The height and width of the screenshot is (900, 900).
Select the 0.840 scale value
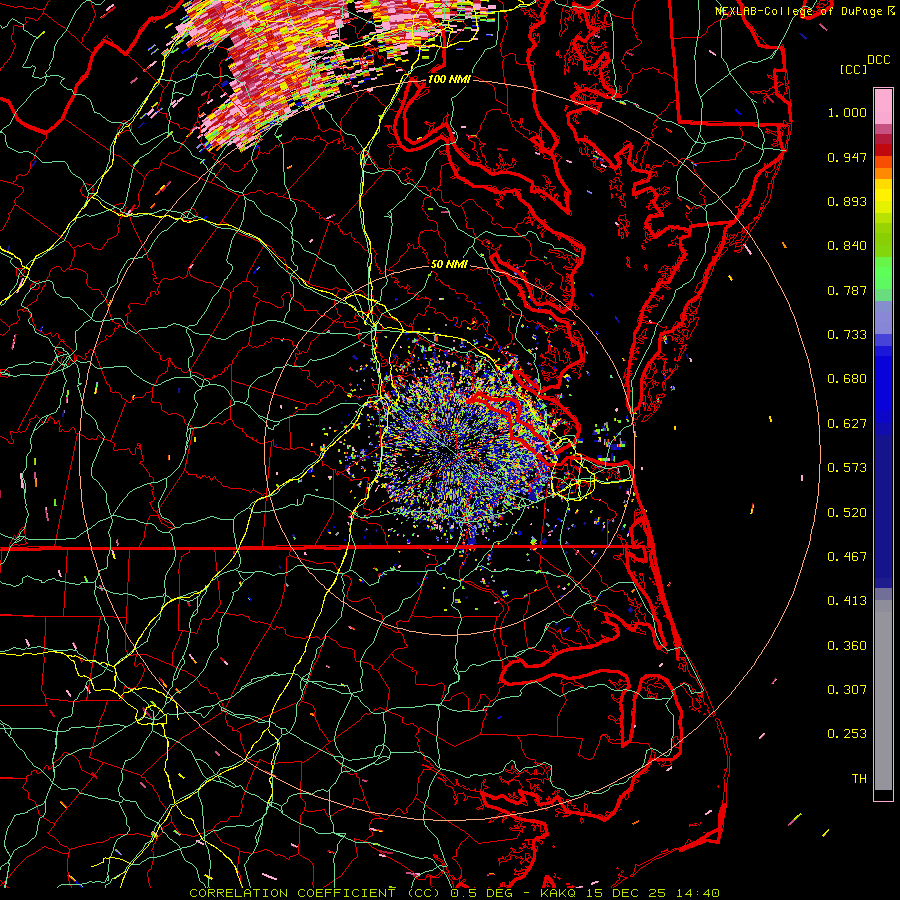click(x=847, y=246)
